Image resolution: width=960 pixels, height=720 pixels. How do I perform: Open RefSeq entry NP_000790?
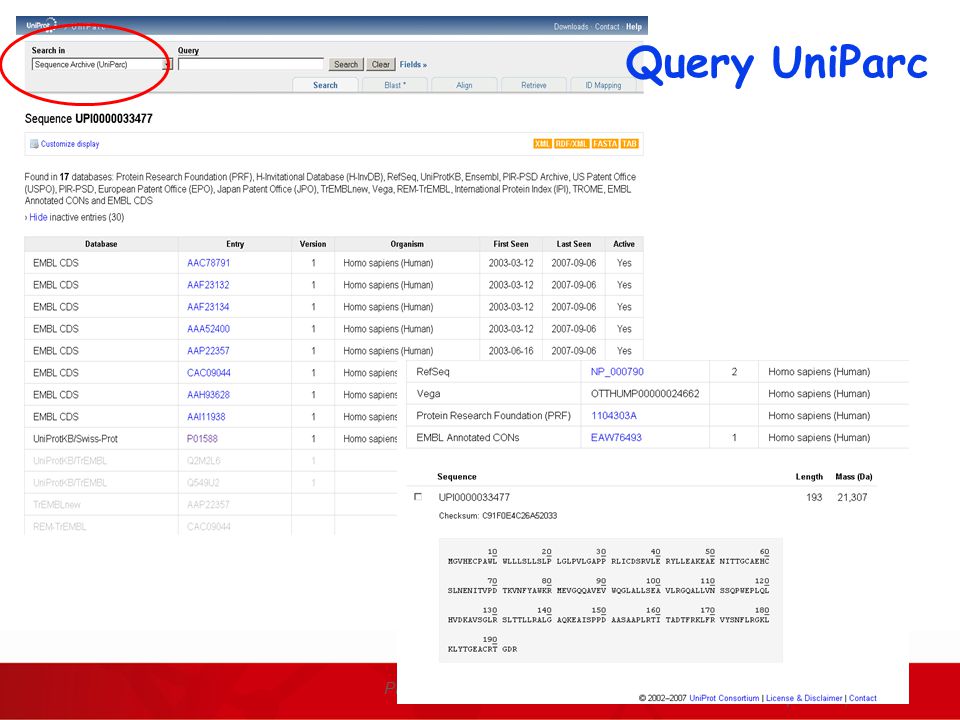(617, 372)
